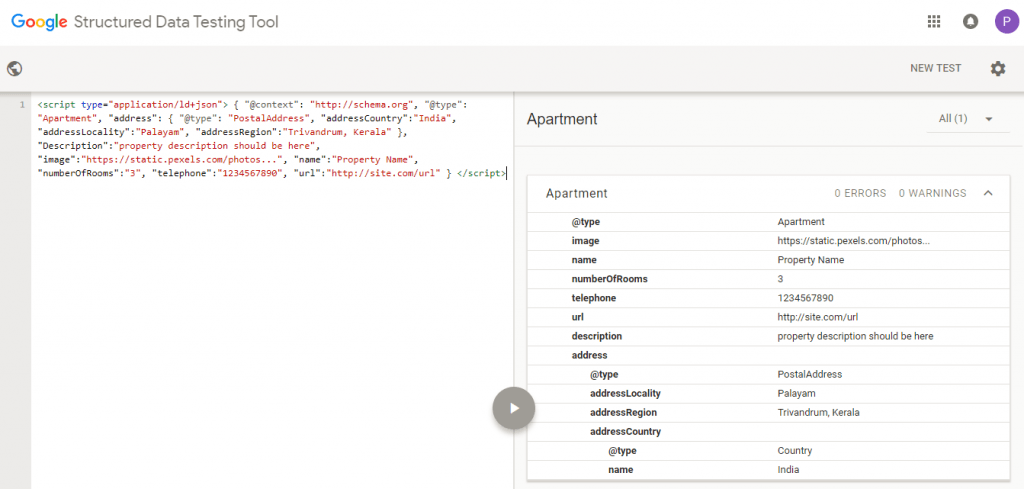1024x489 pixels.
Task: Click the Structured Data Testing Tool title
Action: [x=176, y=22]
